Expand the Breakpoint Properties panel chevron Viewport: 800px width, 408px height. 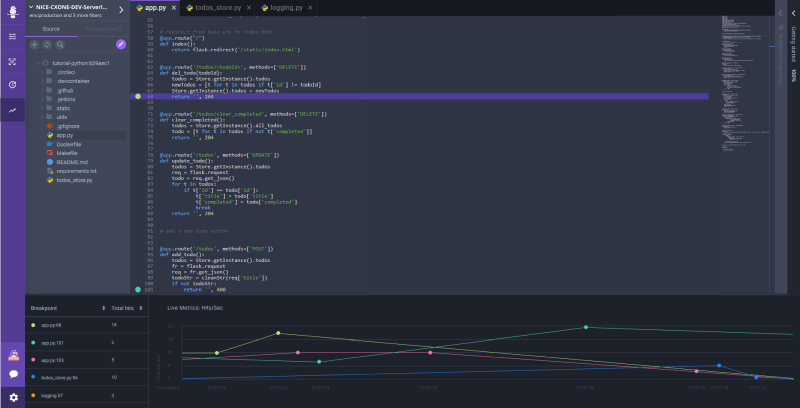tap(780, 13)
